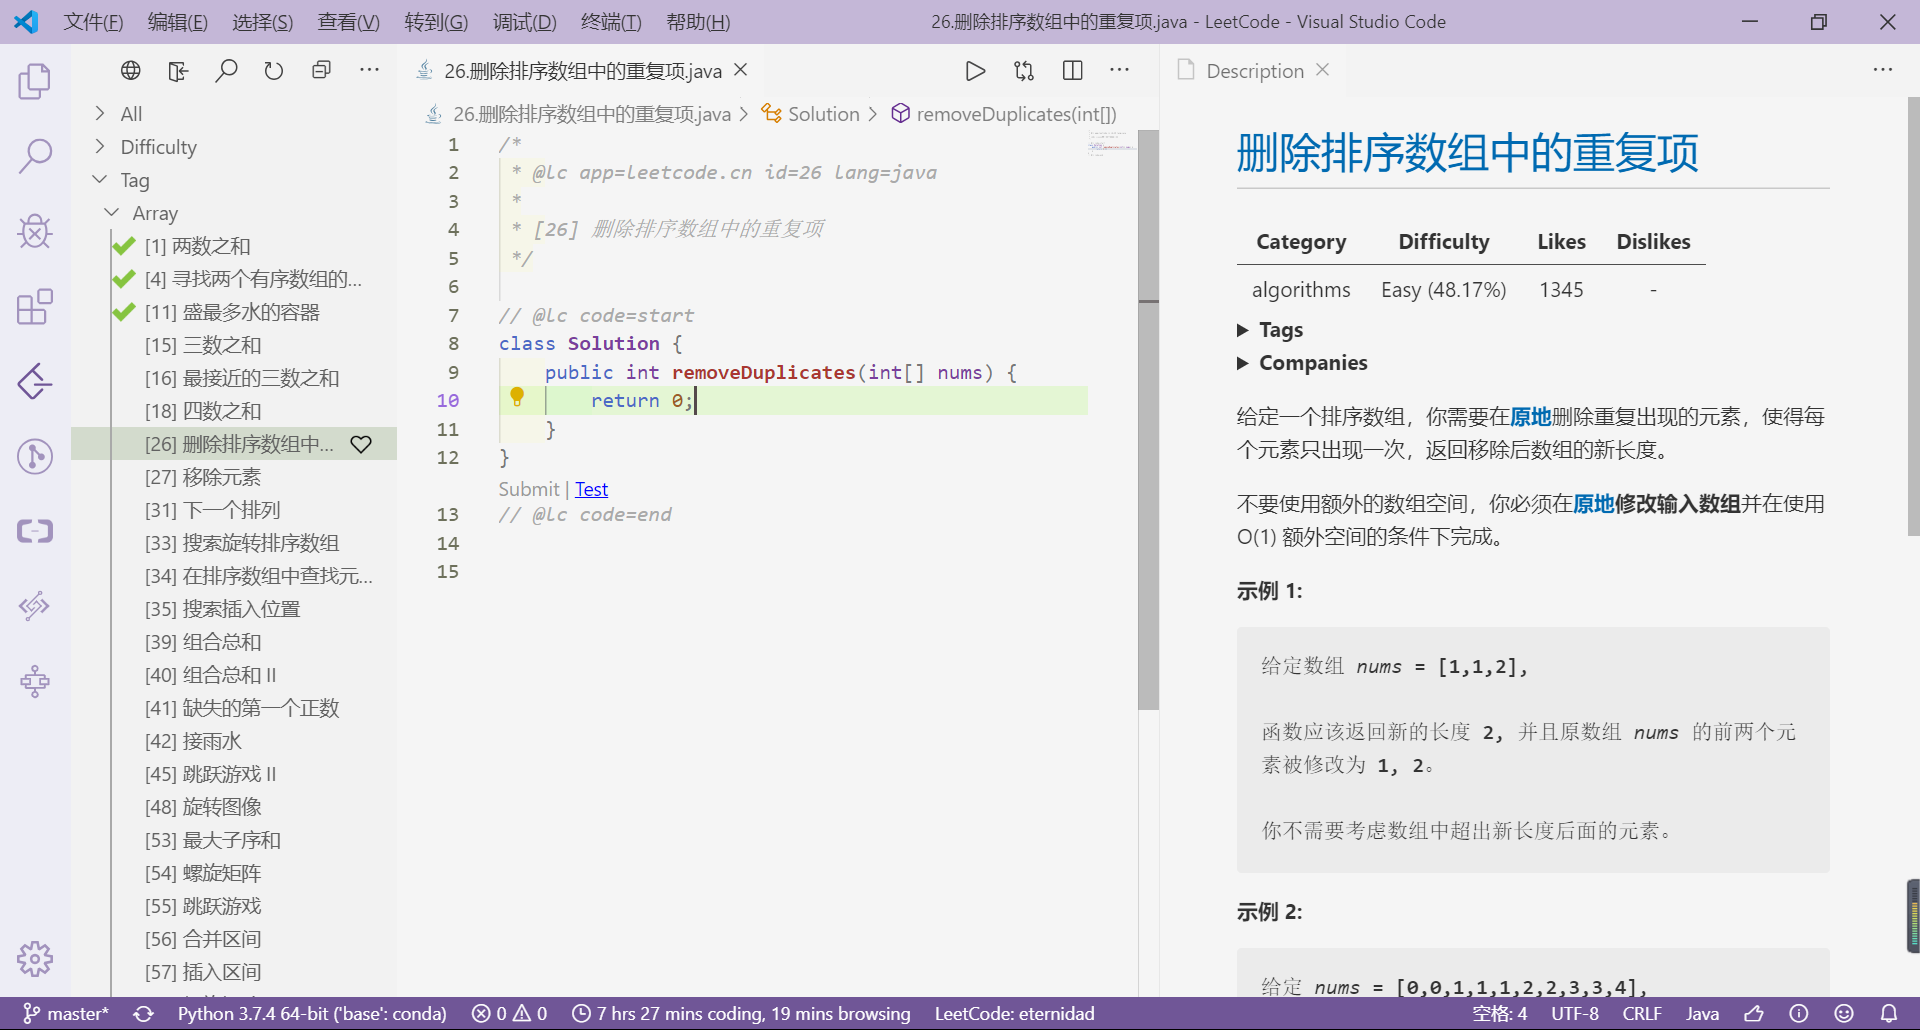Open problems count errors and warnings

[510, 1014]
